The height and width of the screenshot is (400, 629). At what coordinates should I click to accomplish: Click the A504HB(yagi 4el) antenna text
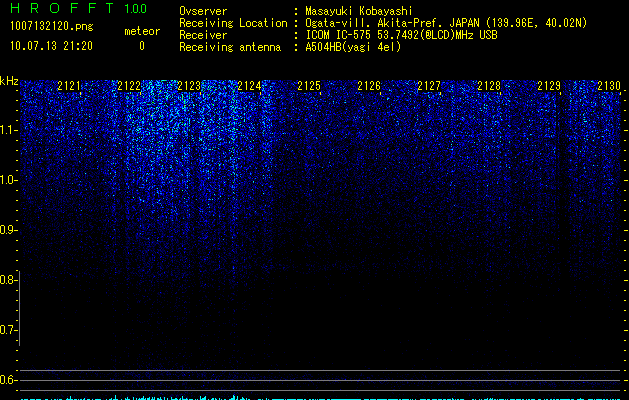(x=353, y=47)
